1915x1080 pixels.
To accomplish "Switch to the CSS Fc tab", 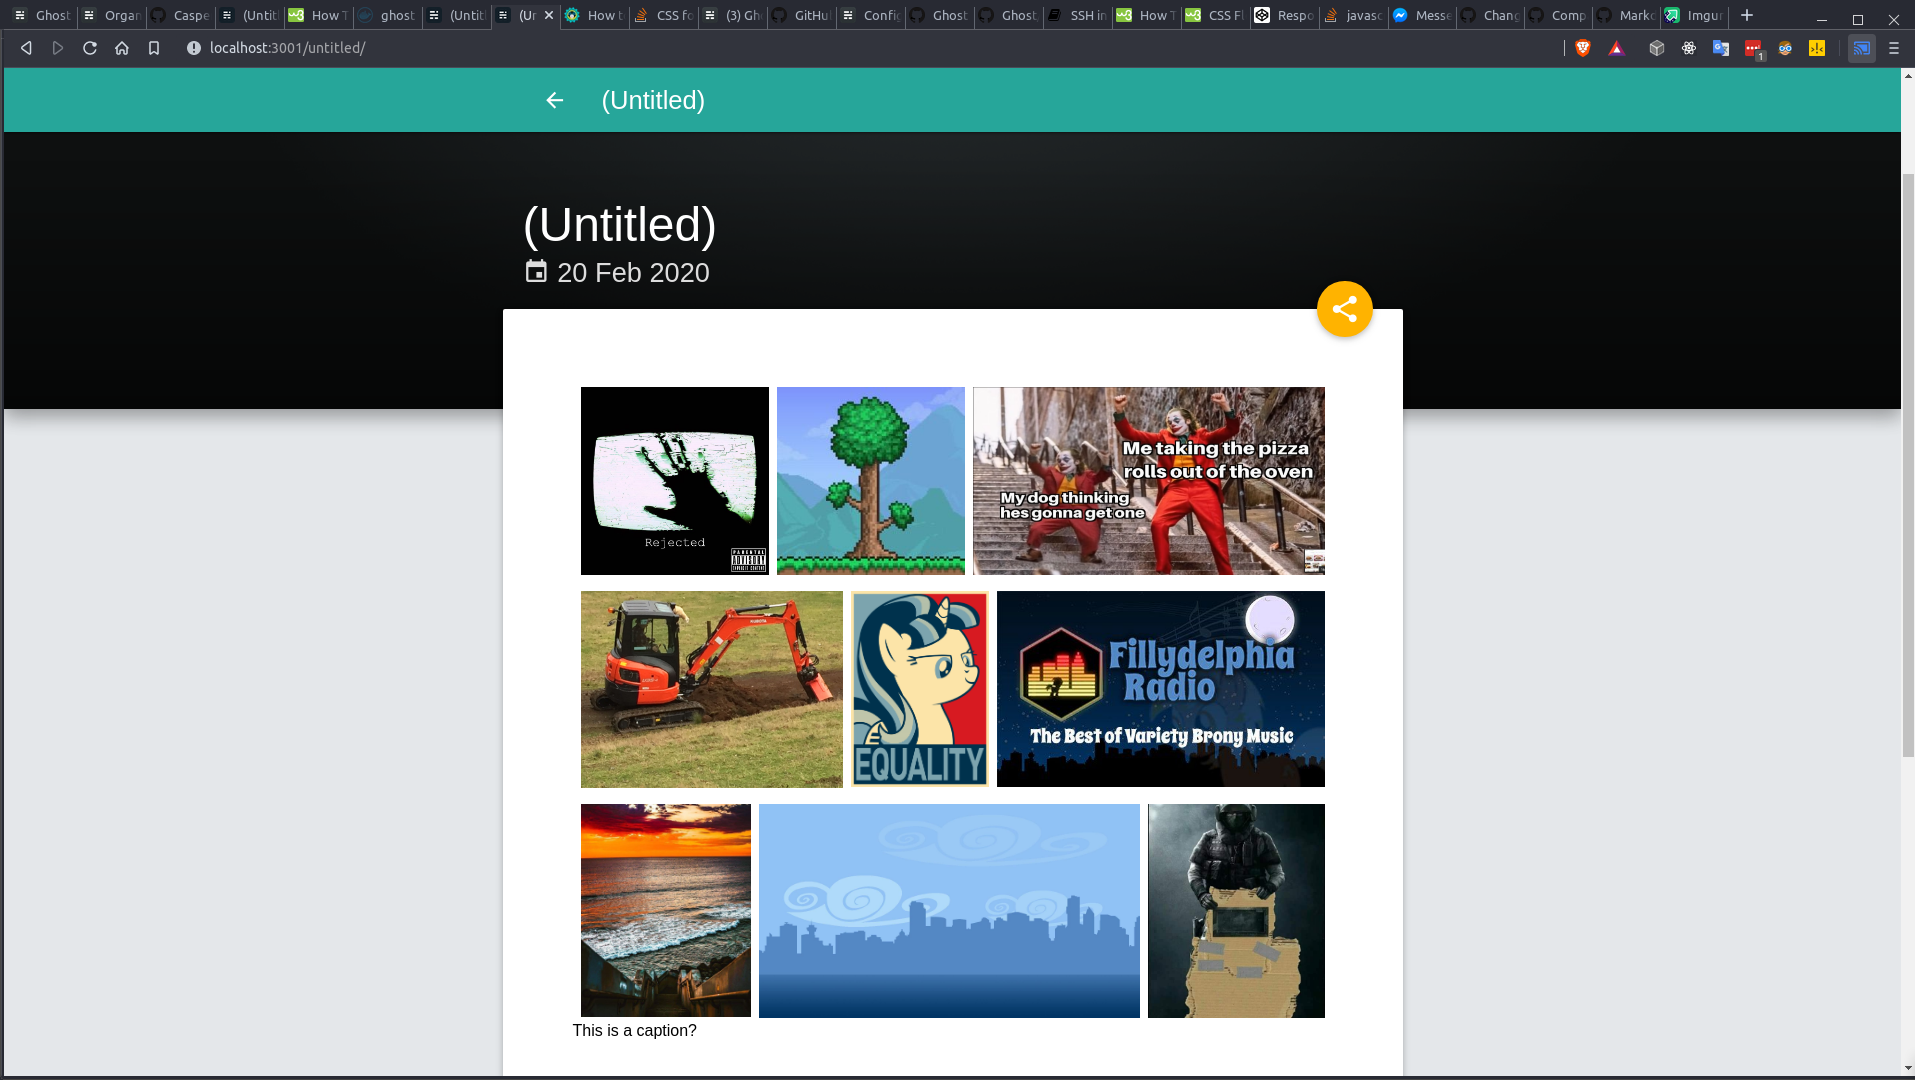I will (x=664, y=15).
